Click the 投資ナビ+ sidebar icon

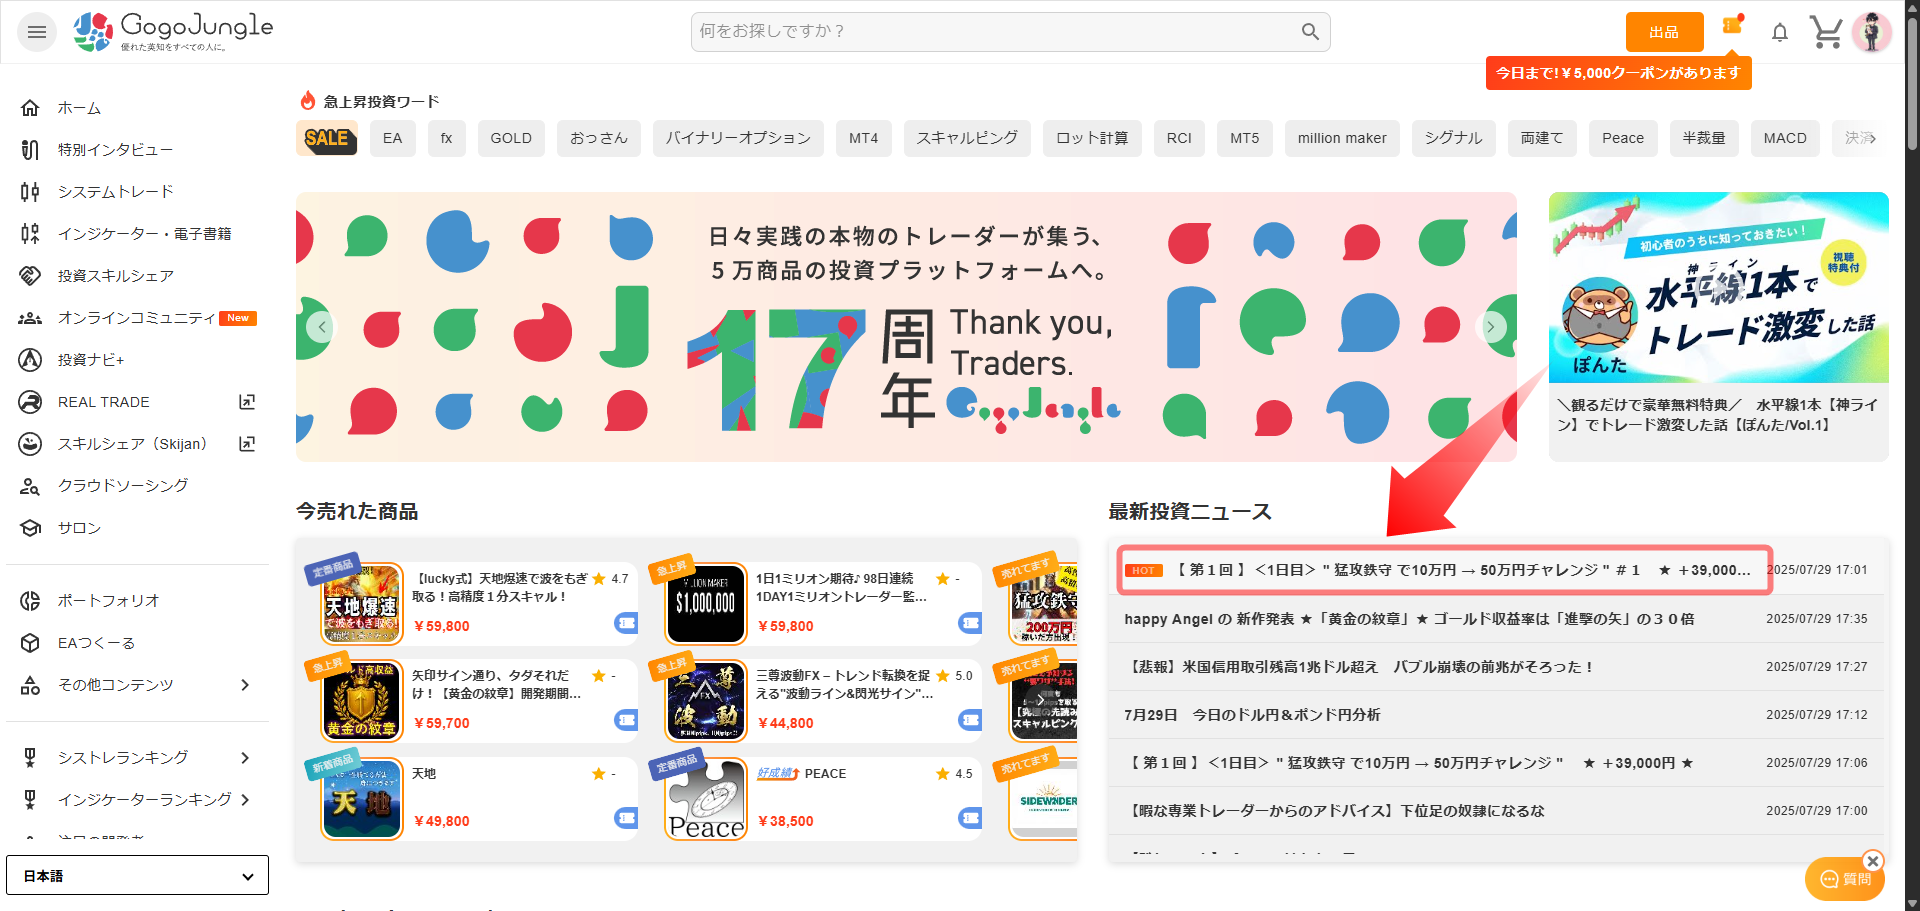[31, 360]
